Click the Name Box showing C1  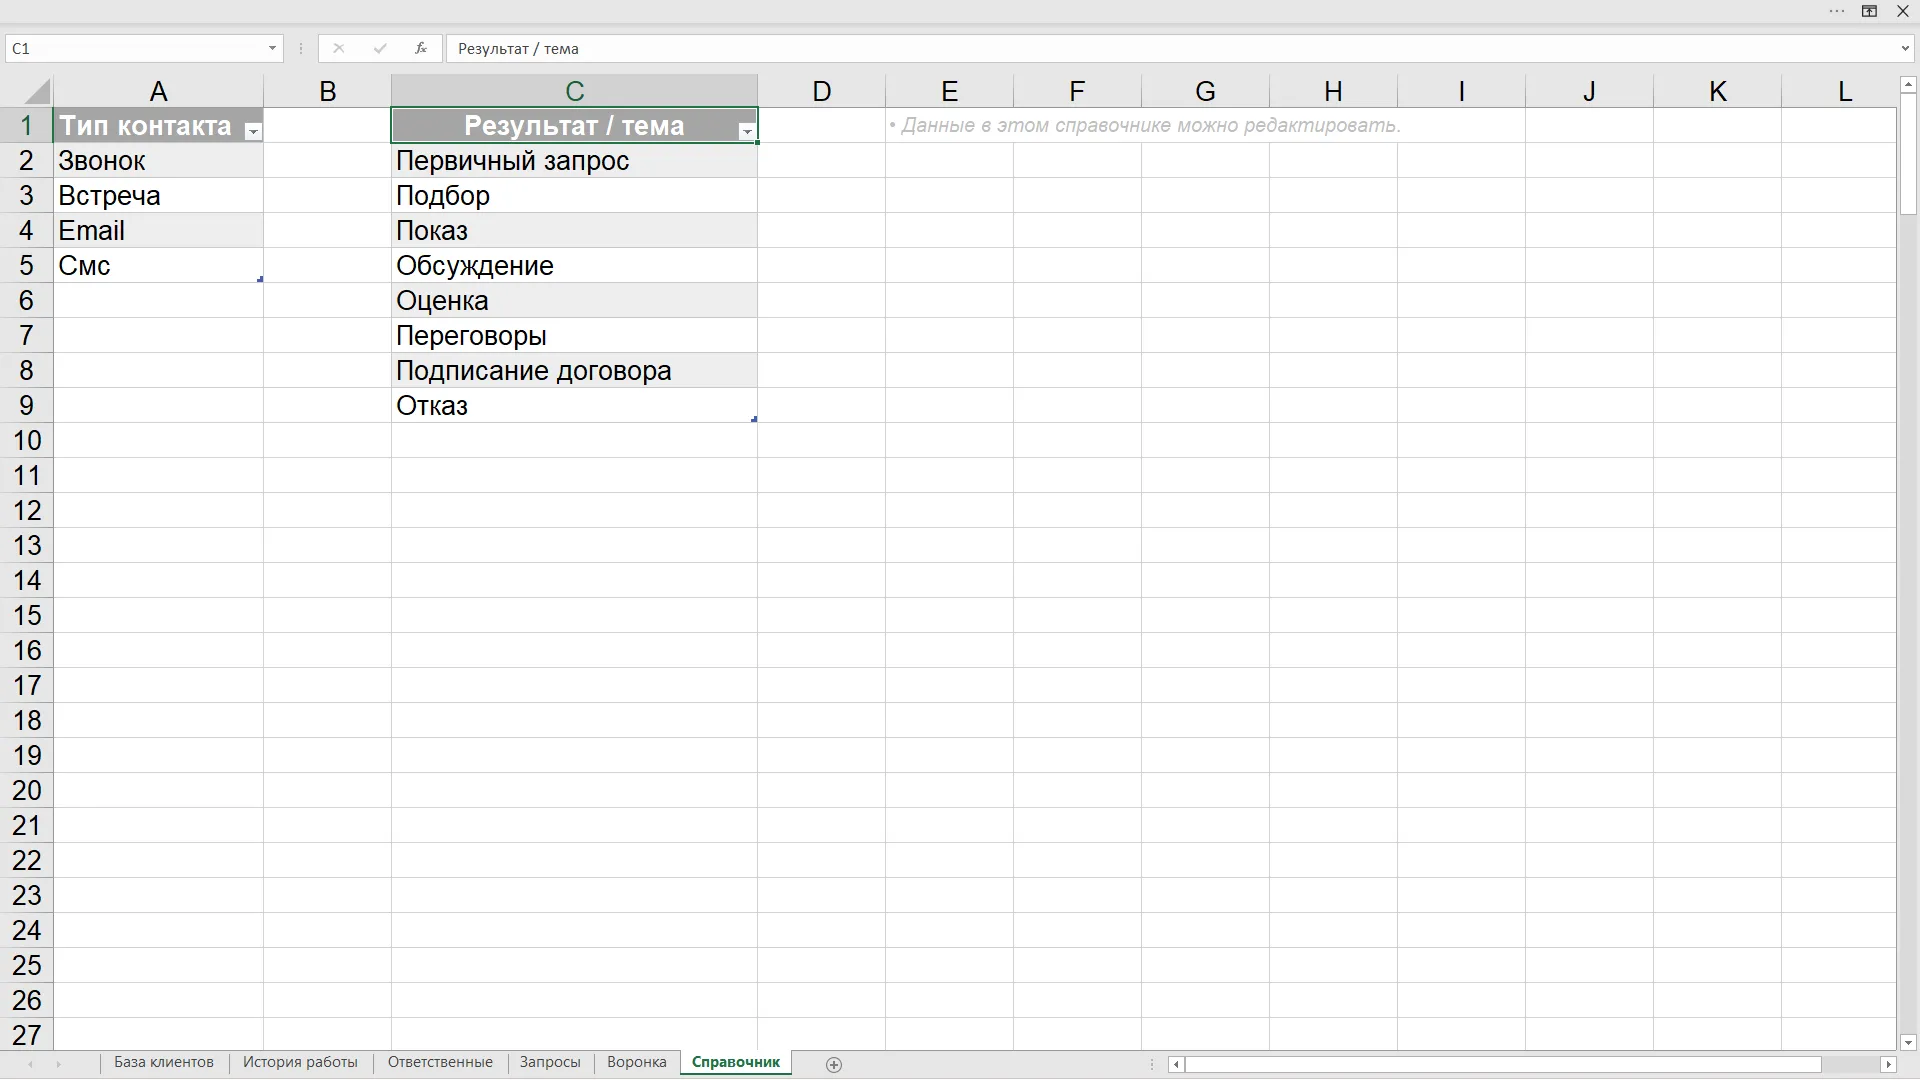pyautogui.click(x=135, y=48)
